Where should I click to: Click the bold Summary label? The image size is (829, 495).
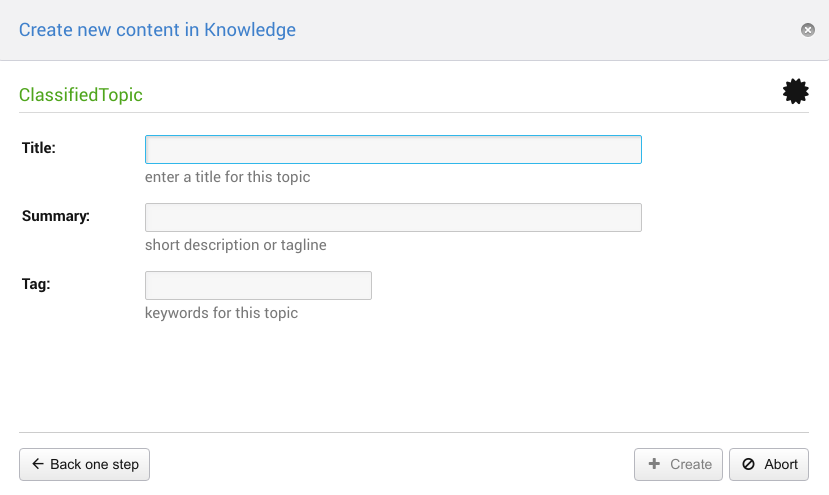point(56,215)
